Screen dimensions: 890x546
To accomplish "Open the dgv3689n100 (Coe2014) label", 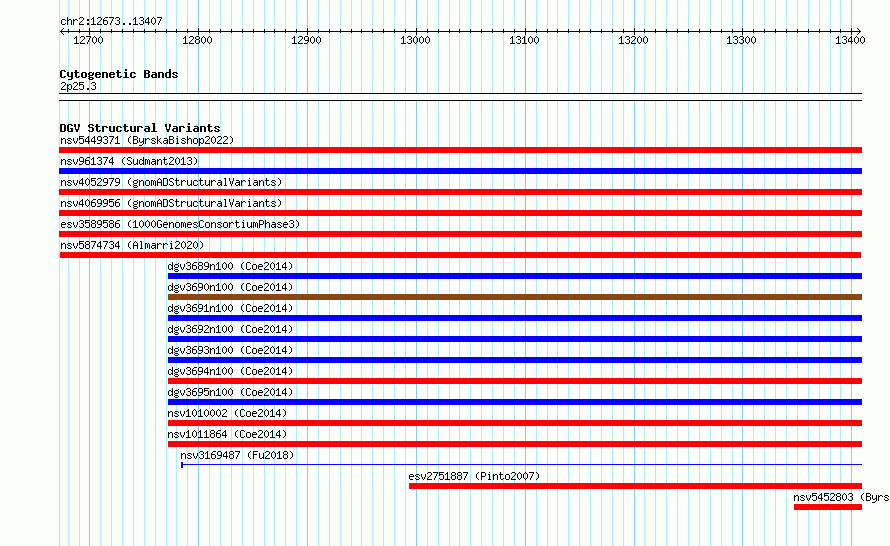I will 230,266.
